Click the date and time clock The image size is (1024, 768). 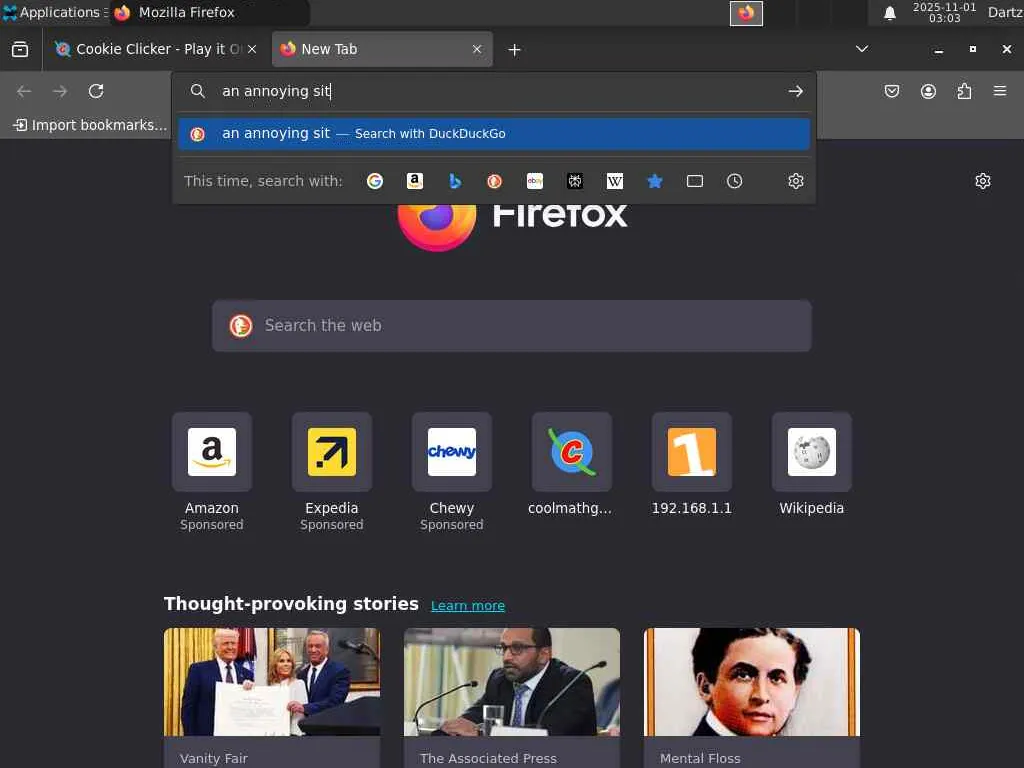pyautogui.click(x=944, y=12)
